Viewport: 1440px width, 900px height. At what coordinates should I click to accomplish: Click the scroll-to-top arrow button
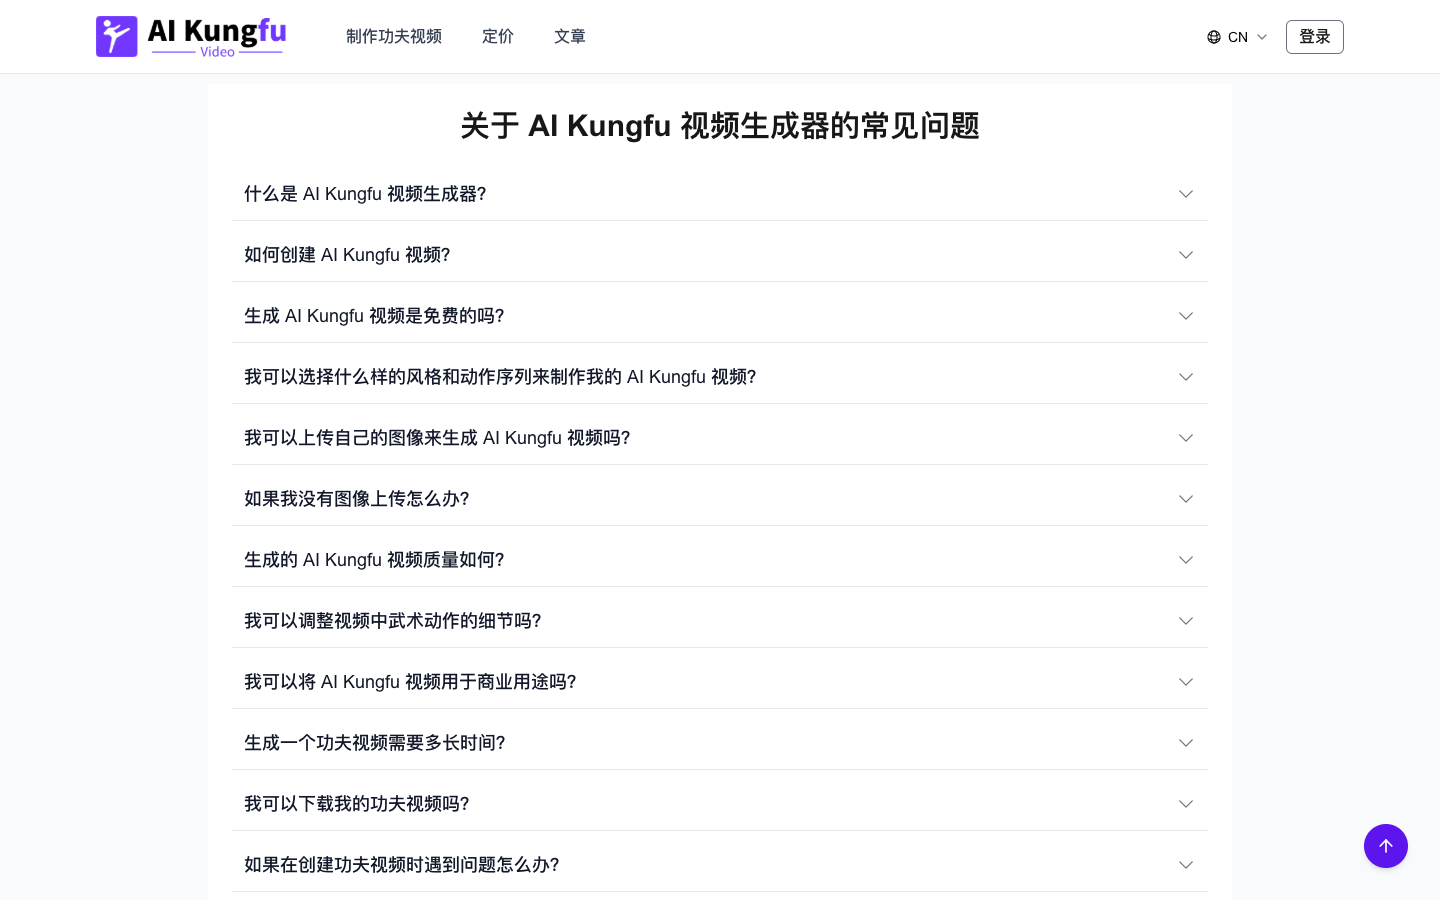(x=1386, y=846)
